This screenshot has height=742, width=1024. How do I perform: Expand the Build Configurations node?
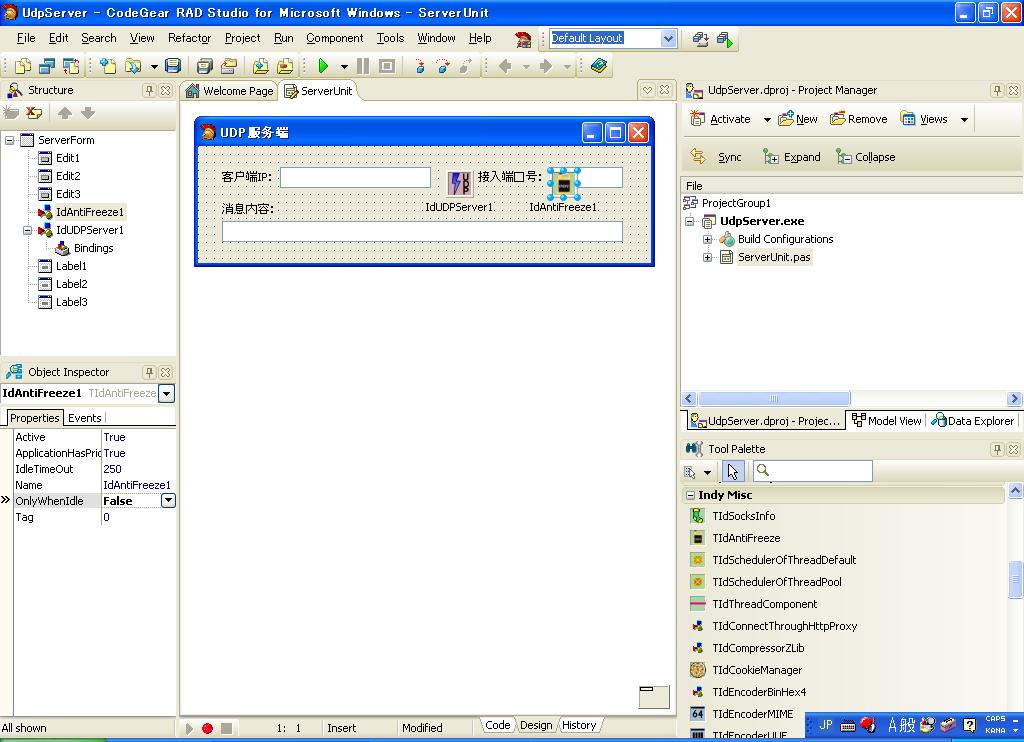click(707, 239)
